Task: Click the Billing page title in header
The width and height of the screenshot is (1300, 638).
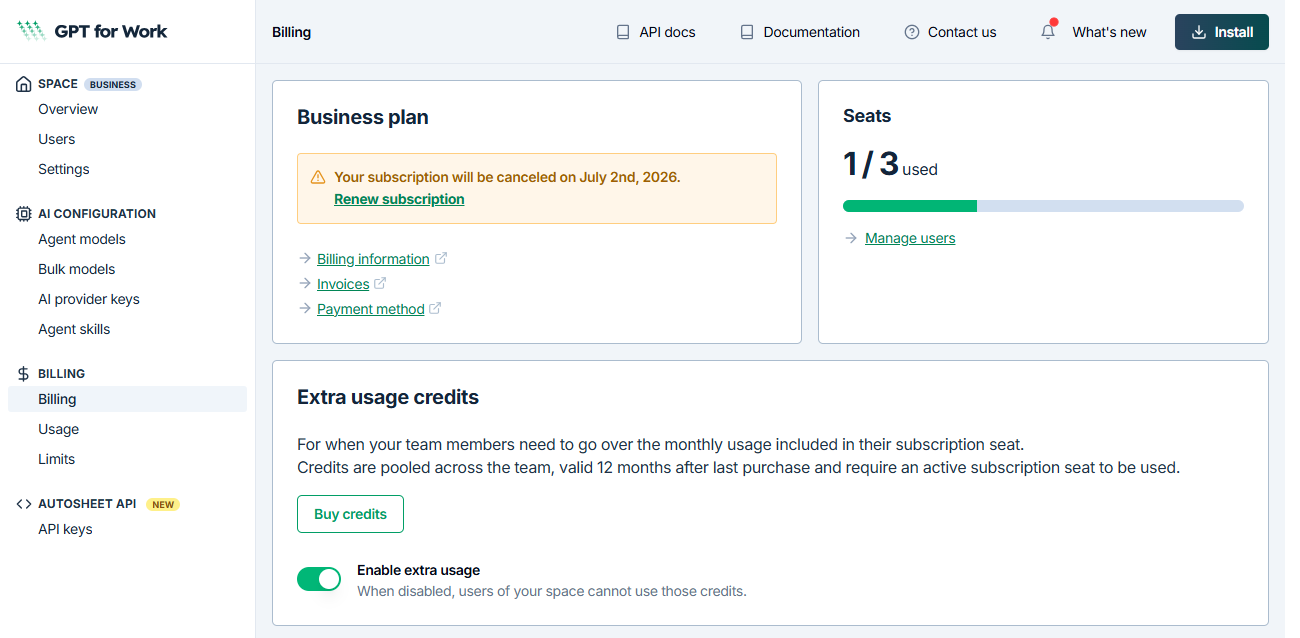Action: (291, 32)
